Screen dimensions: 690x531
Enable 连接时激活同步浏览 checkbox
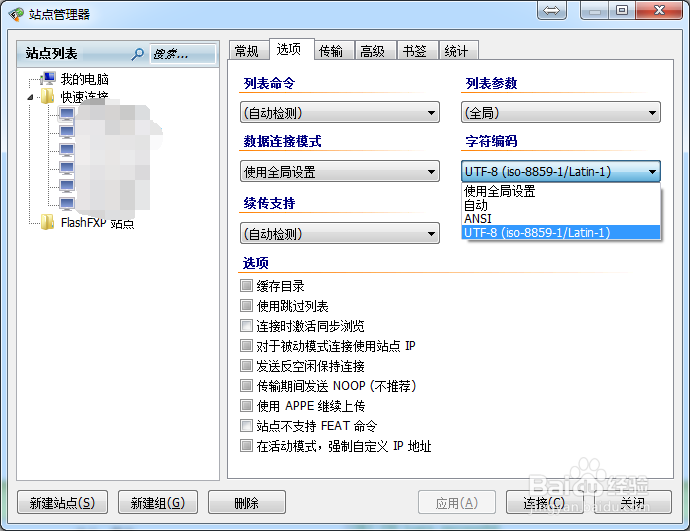pos(246,326)
